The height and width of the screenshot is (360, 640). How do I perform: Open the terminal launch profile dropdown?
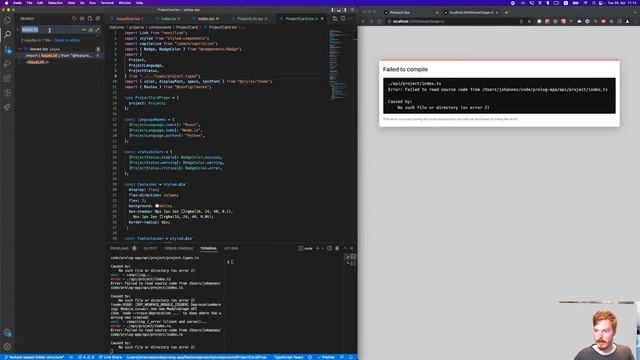(x=322, y=248)
